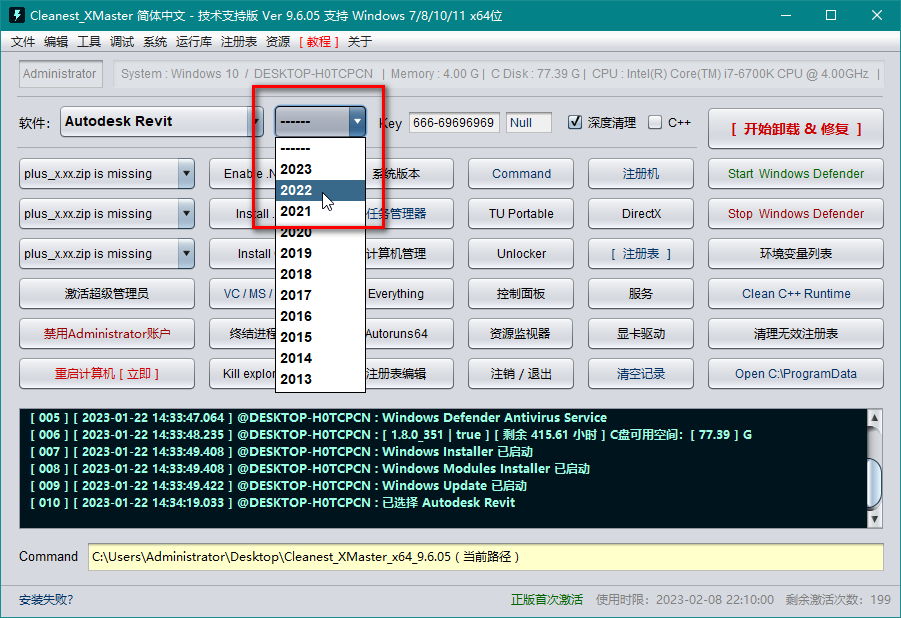
Task: Click the Null input field
Action: pyautogui.click(x=529, y=122)
